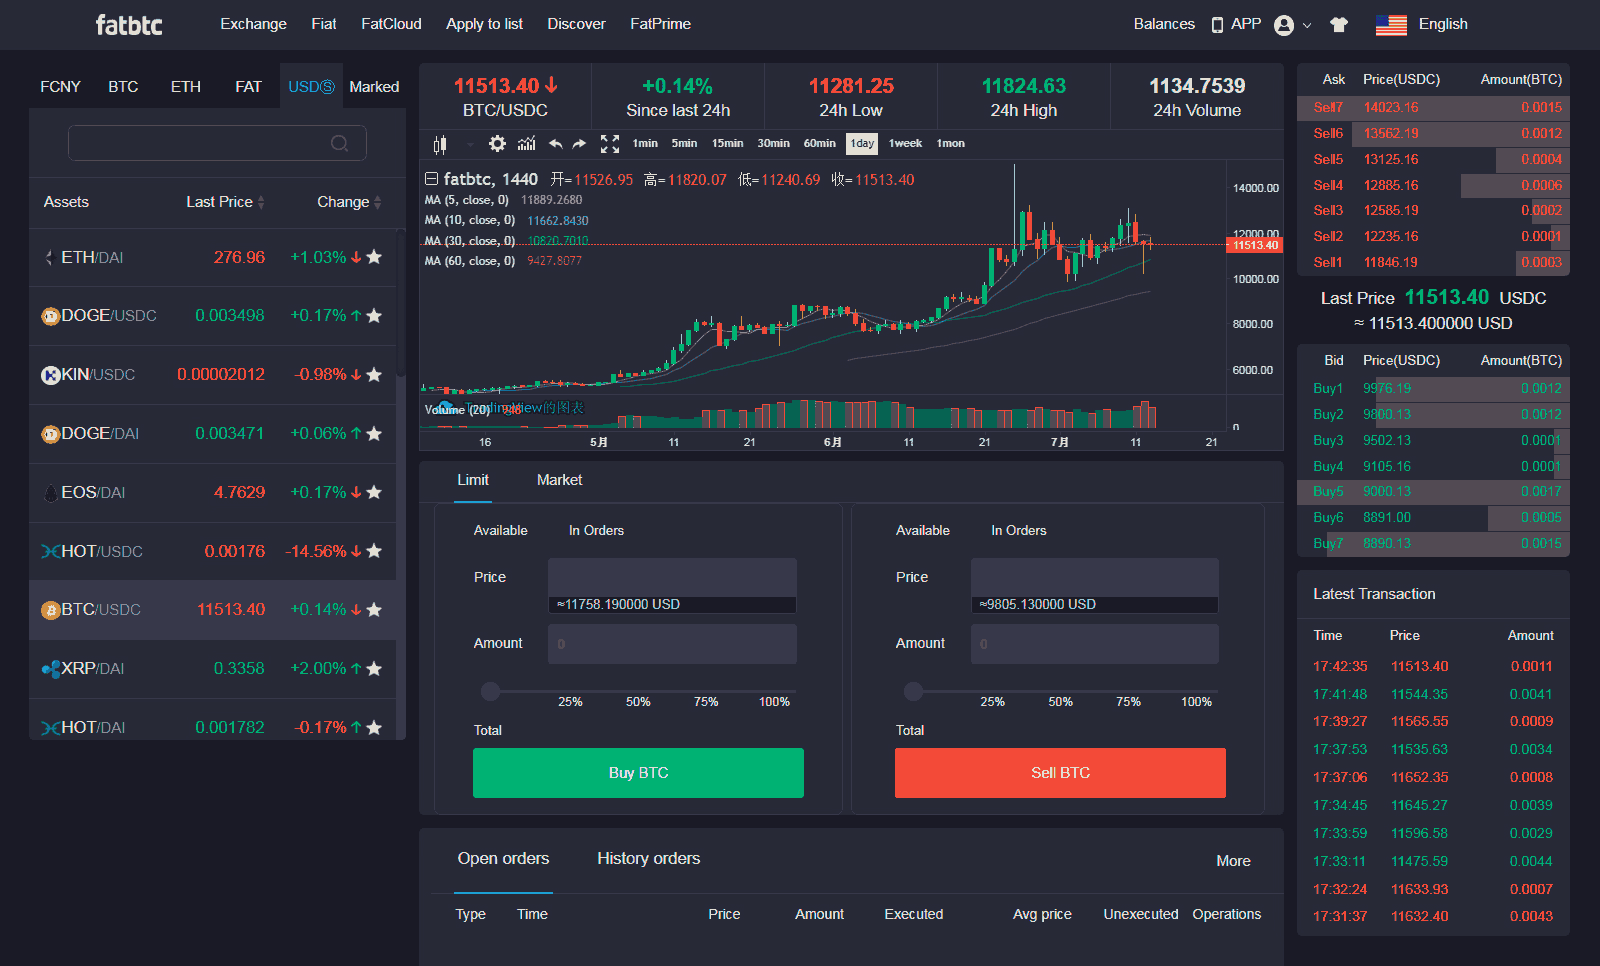
Task: Redo chart action
Action: point(579,144)
